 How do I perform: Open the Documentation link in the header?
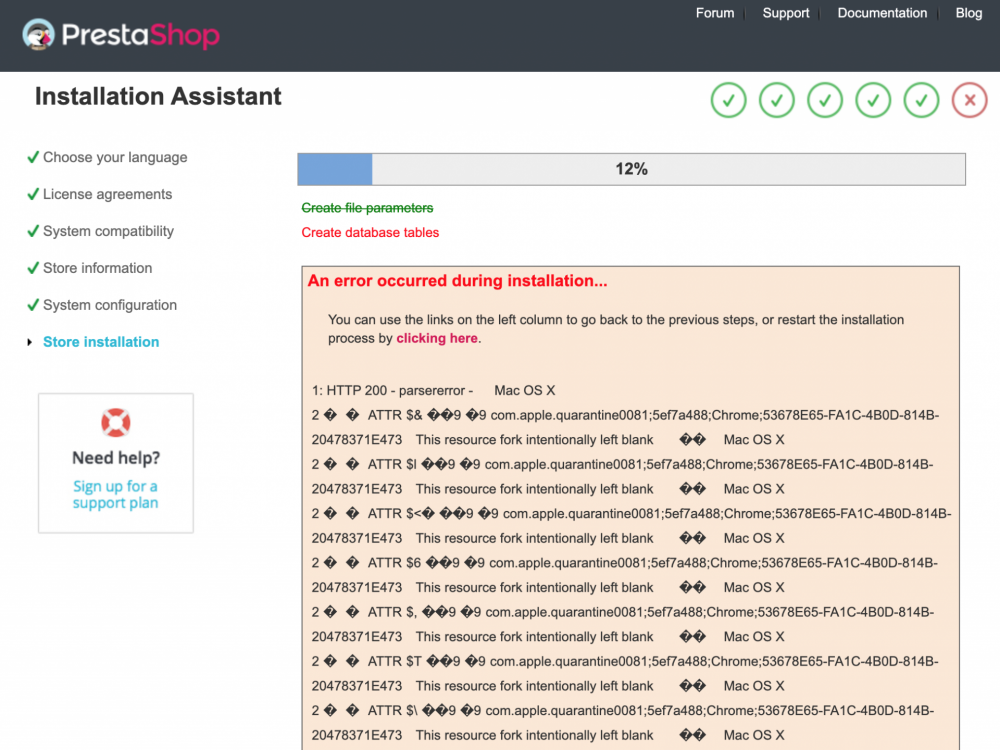pos(882,13)
